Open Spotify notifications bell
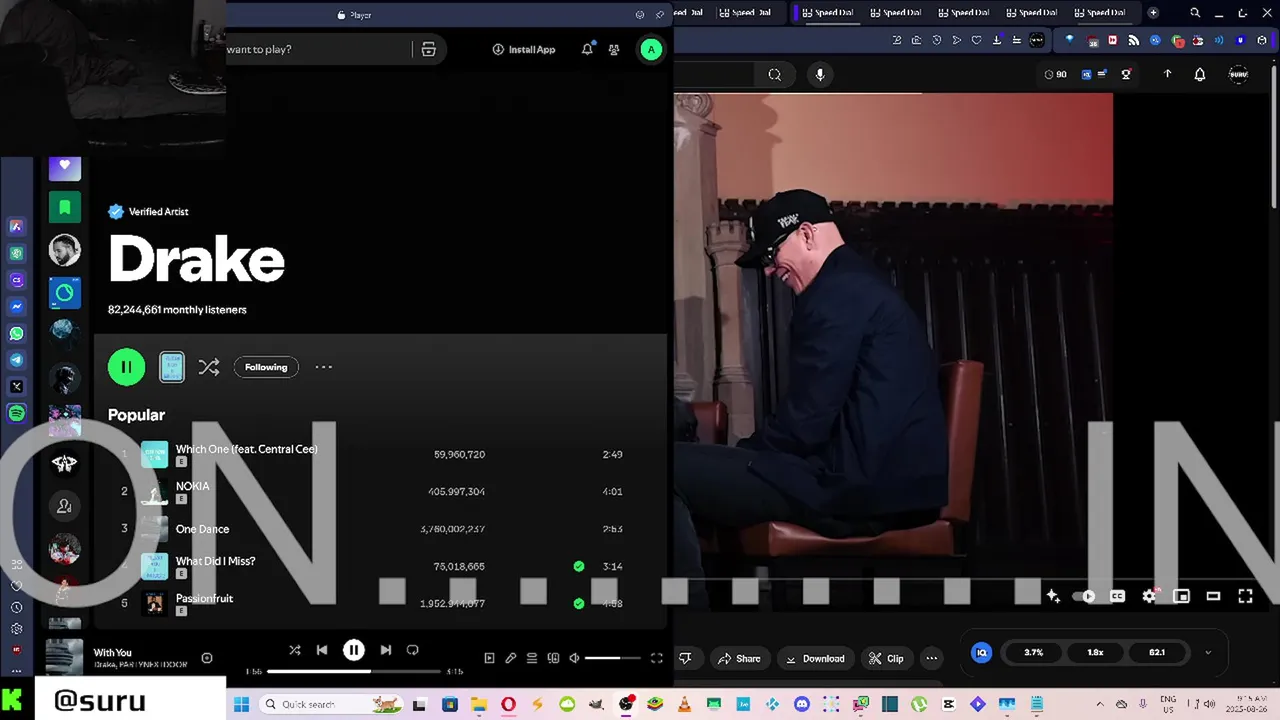This screenshot has width=1280, height=720. (x=587, y=49)
